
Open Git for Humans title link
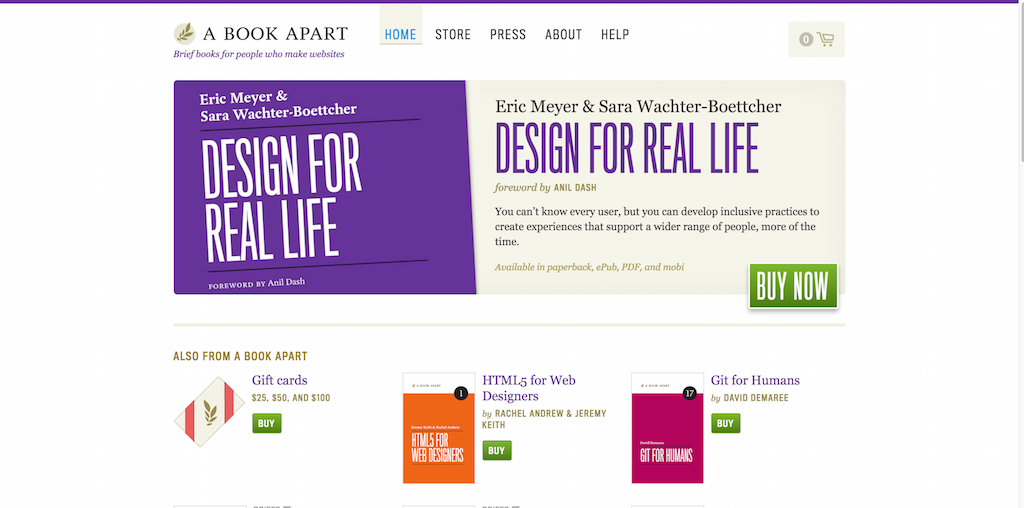[755, 380]
